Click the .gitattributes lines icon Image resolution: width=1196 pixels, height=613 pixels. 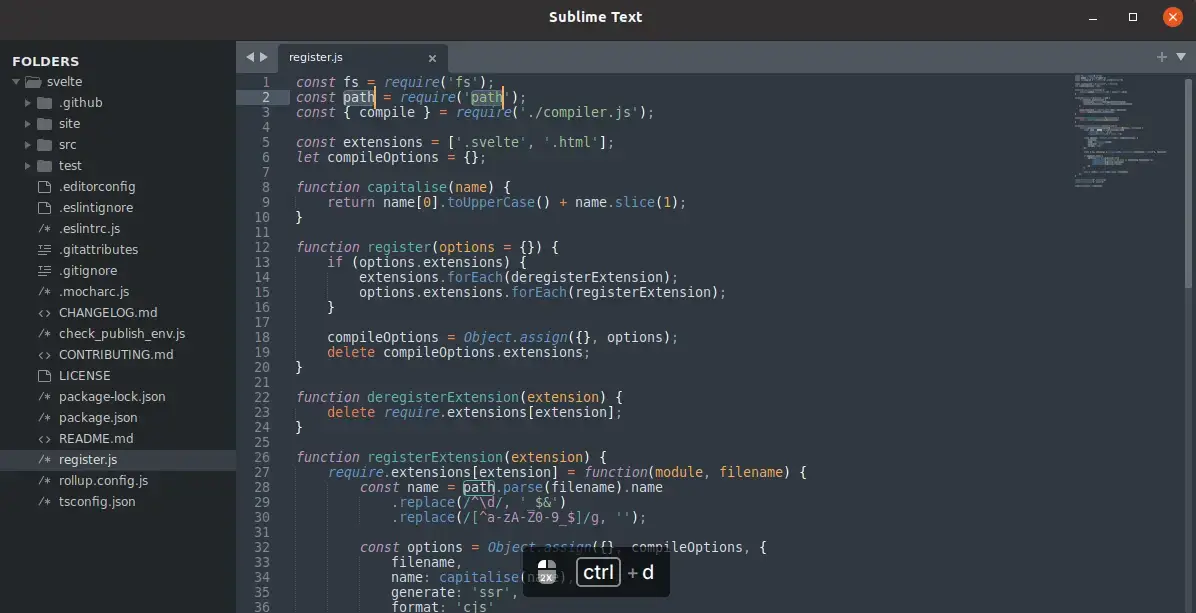44,249
